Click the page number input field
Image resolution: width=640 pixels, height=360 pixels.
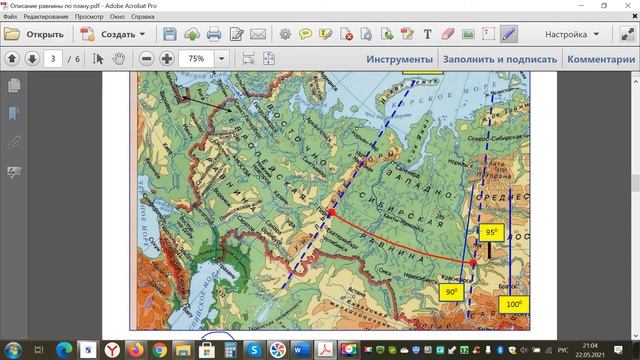[53, 59]
